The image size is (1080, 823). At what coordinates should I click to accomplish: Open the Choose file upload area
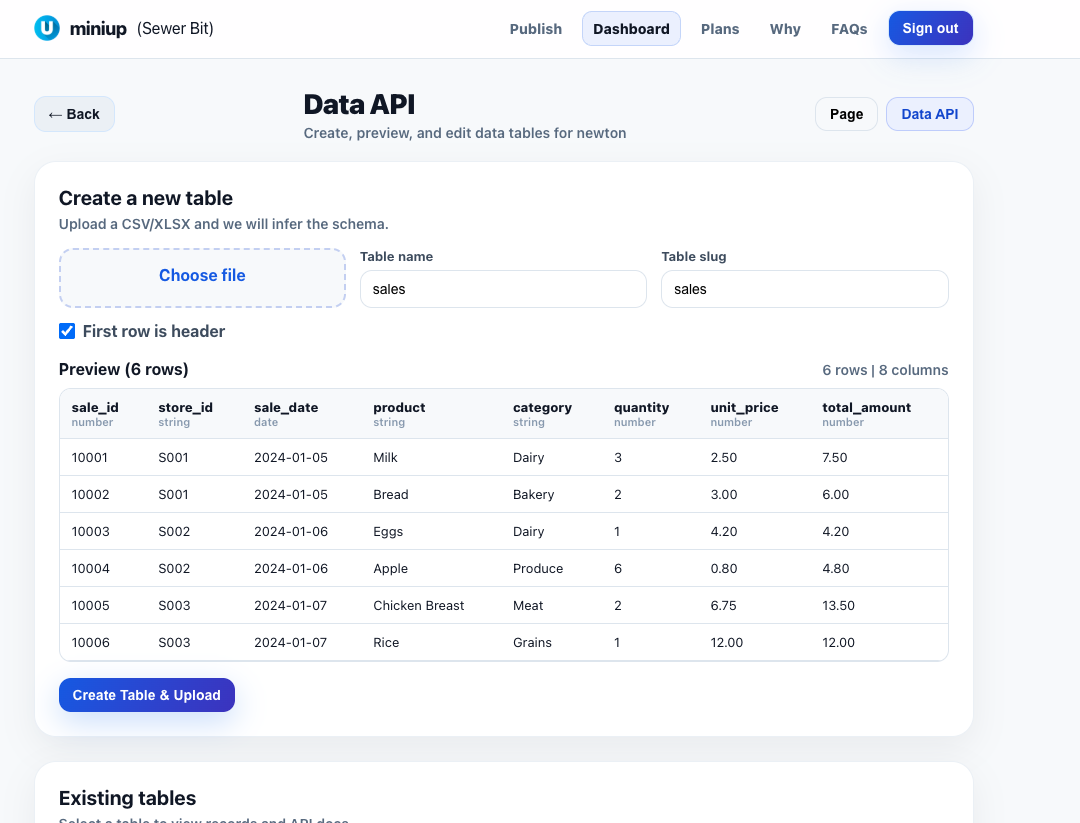(x=202, y=275)
